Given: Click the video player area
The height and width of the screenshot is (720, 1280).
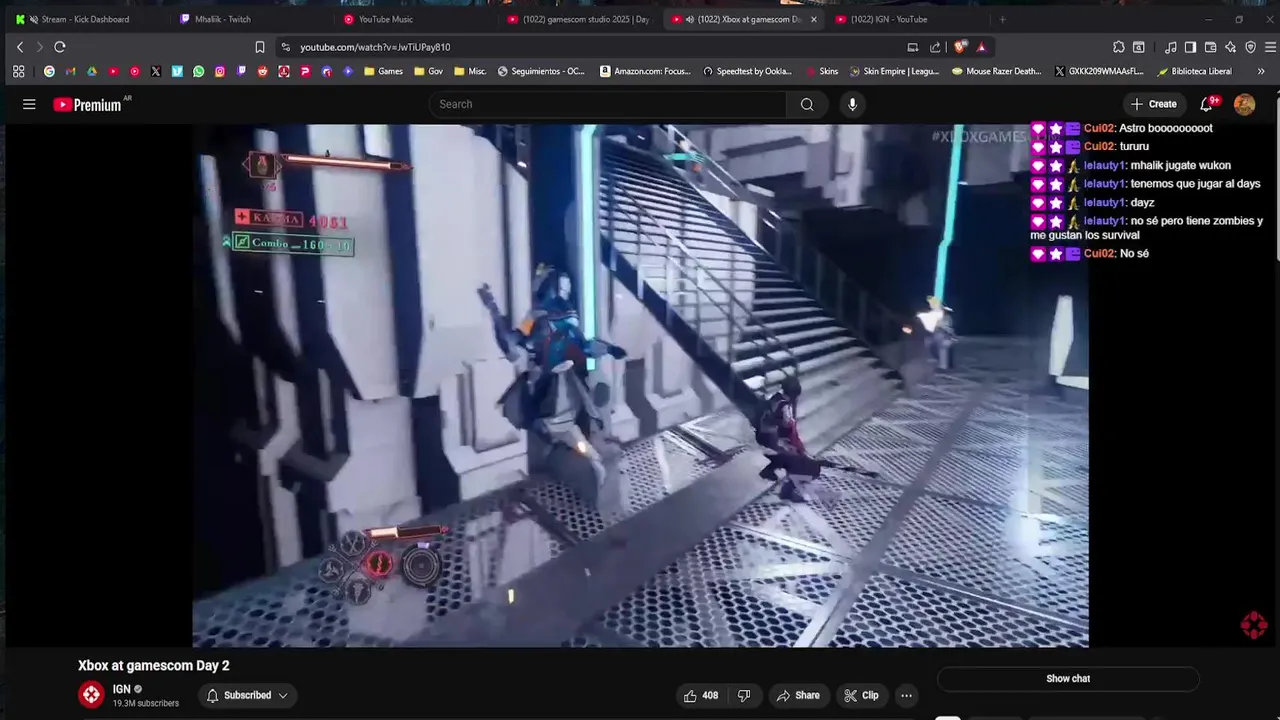Looking at the screenshot, I should click(x=640, y=385).
